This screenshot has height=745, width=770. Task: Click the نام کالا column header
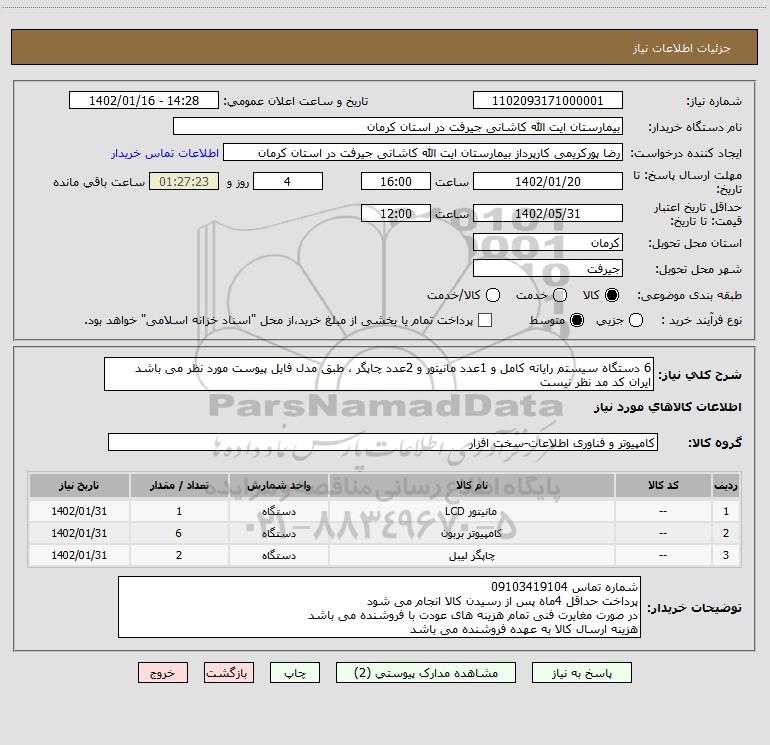pyautogui.click(x=471, y=485)
